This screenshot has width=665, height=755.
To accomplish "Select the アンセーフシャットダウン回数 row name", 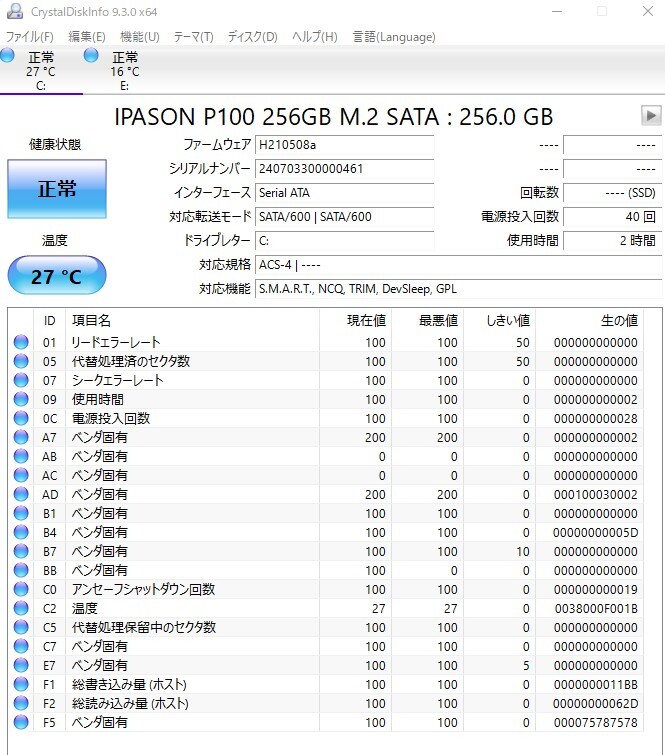I will click(x=143, y=589).
